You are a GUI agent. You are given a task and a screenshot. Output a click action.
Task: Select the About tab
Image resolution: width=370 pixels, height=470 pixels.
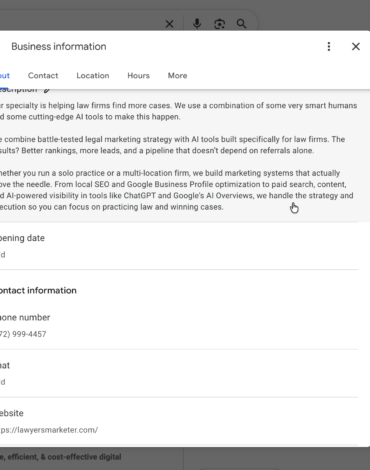pyautogui.click(x=5, y=76)
